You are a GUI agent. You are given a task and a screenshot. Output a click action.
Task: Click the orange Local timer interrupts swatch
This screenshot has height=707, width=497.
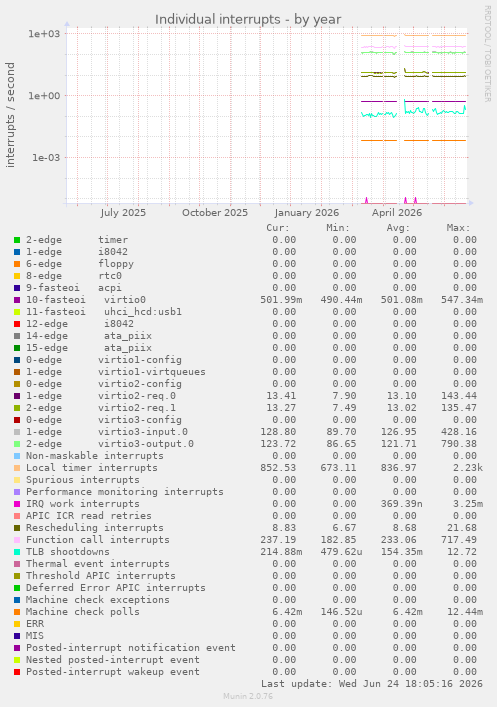coord(17,468)
